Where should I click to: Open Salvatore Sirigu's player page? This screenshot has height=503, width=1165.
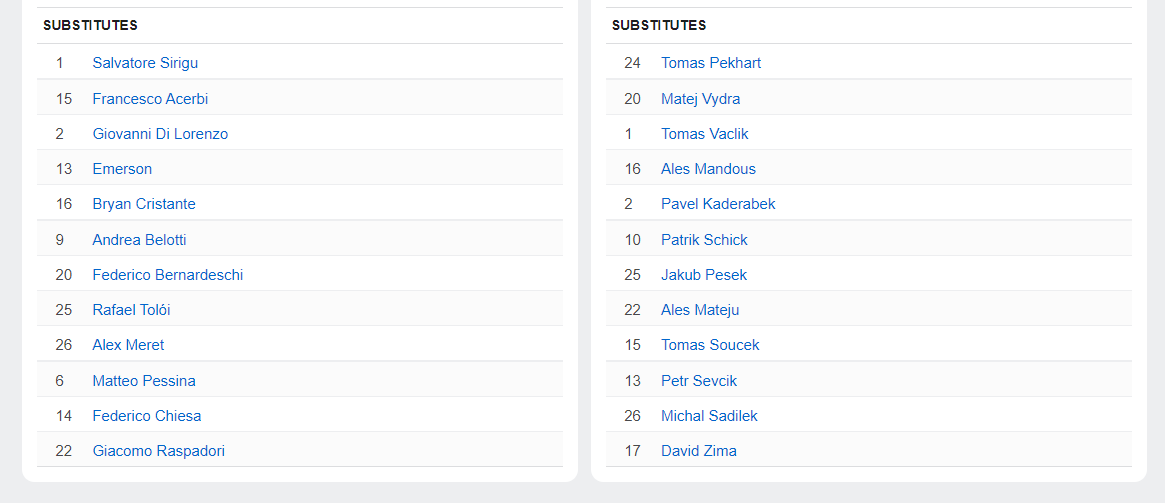(145, 63)
